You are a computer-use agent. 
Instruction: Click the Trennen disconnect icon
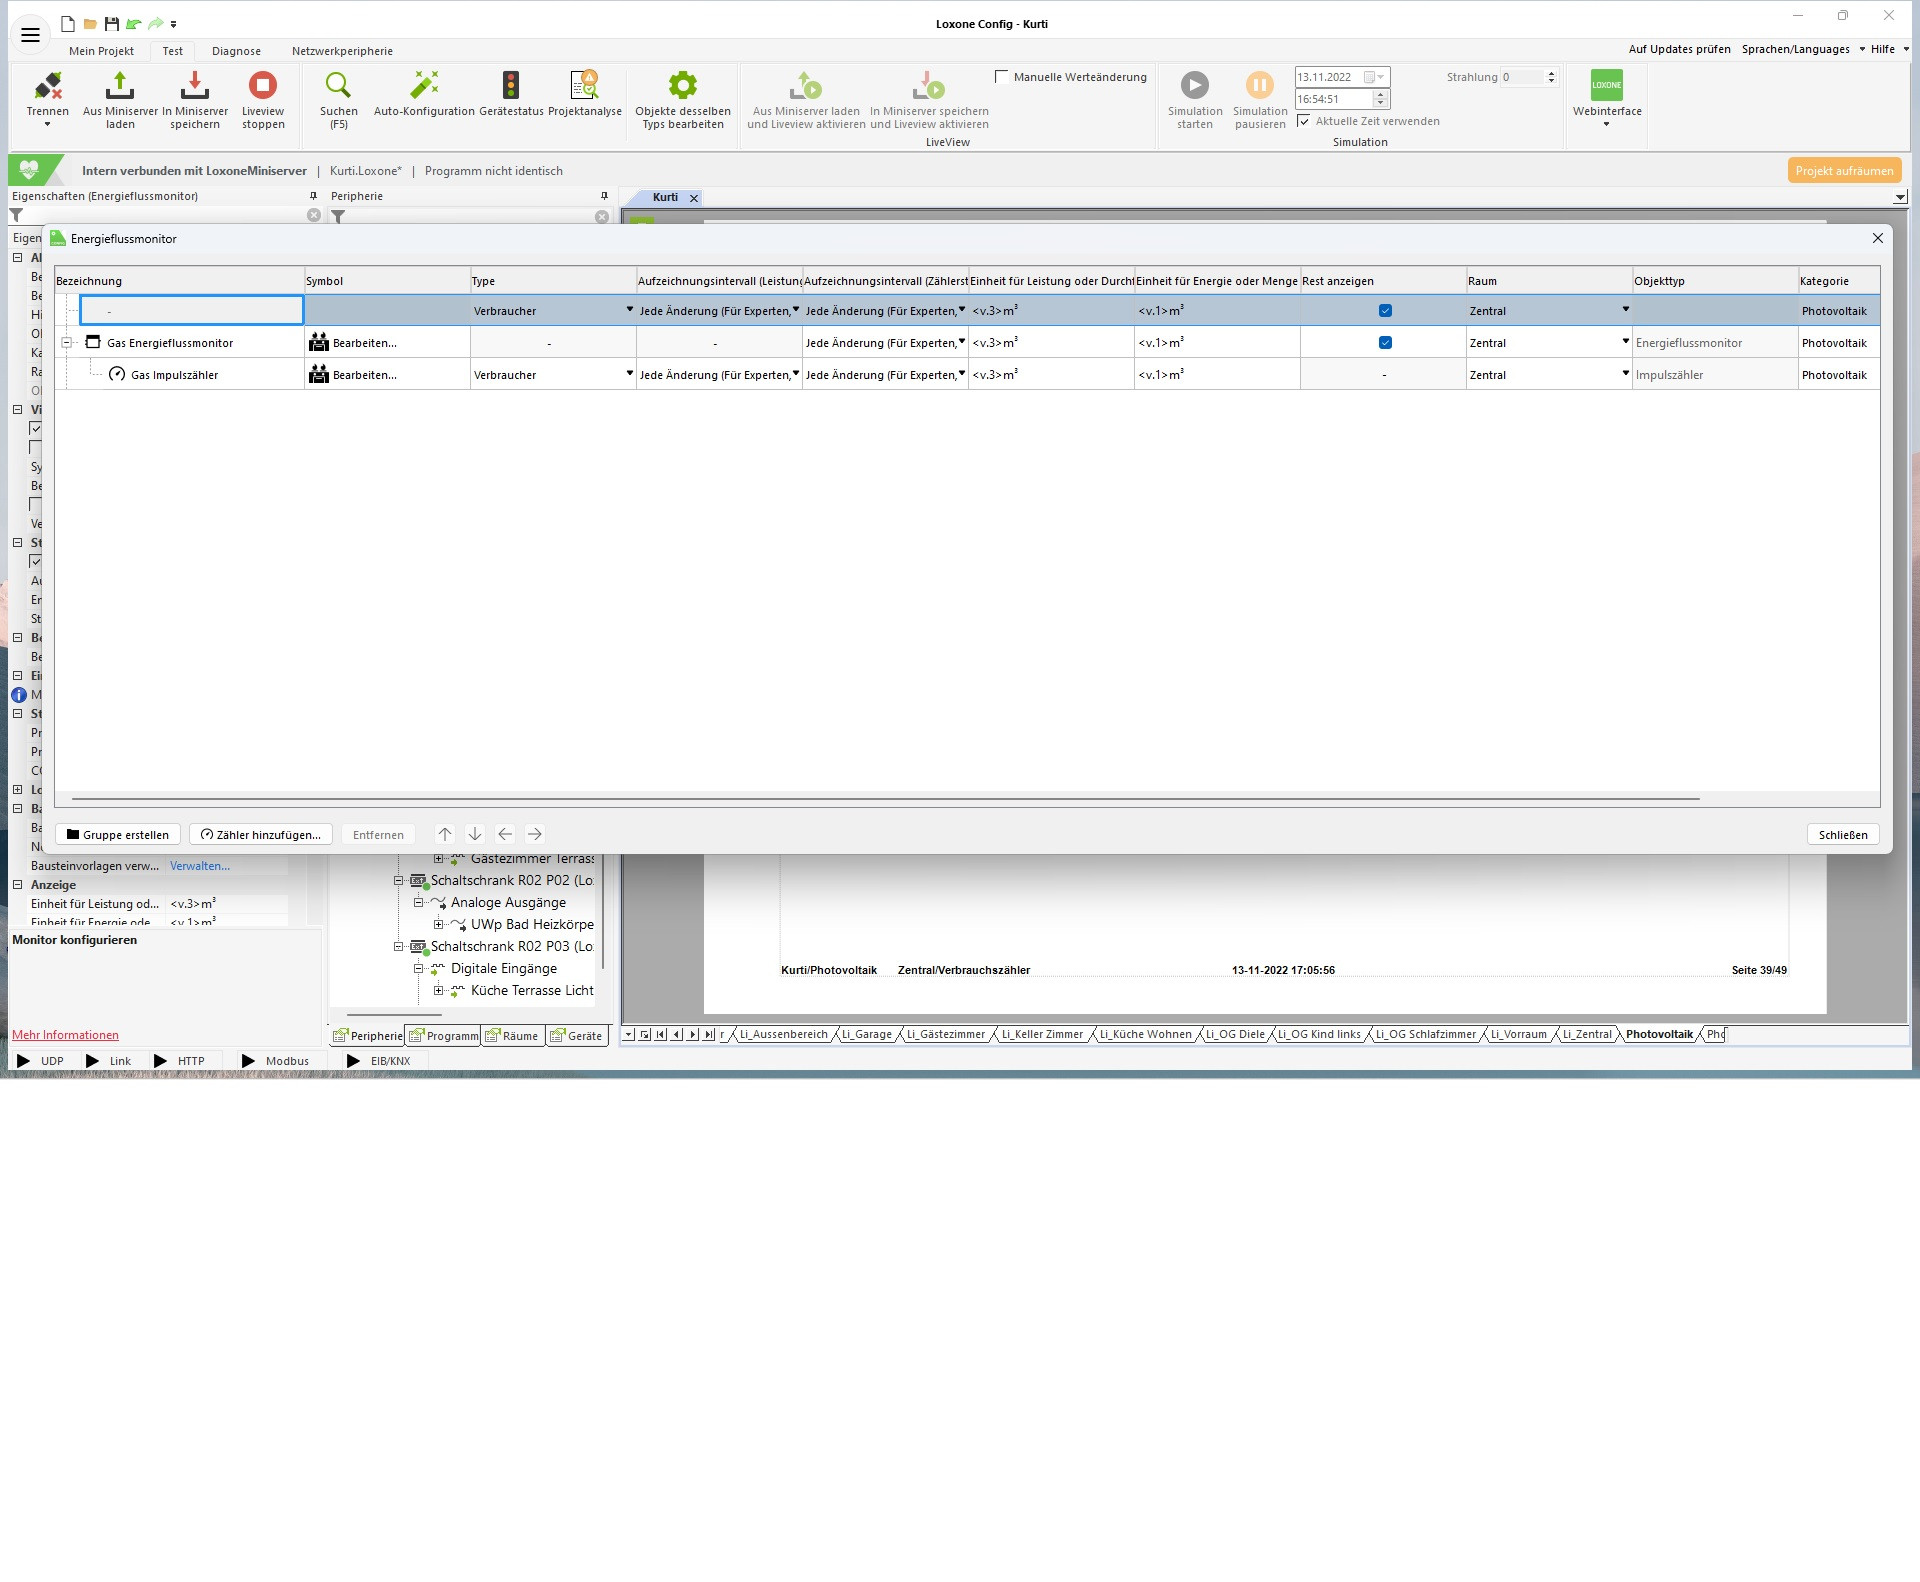47,87
